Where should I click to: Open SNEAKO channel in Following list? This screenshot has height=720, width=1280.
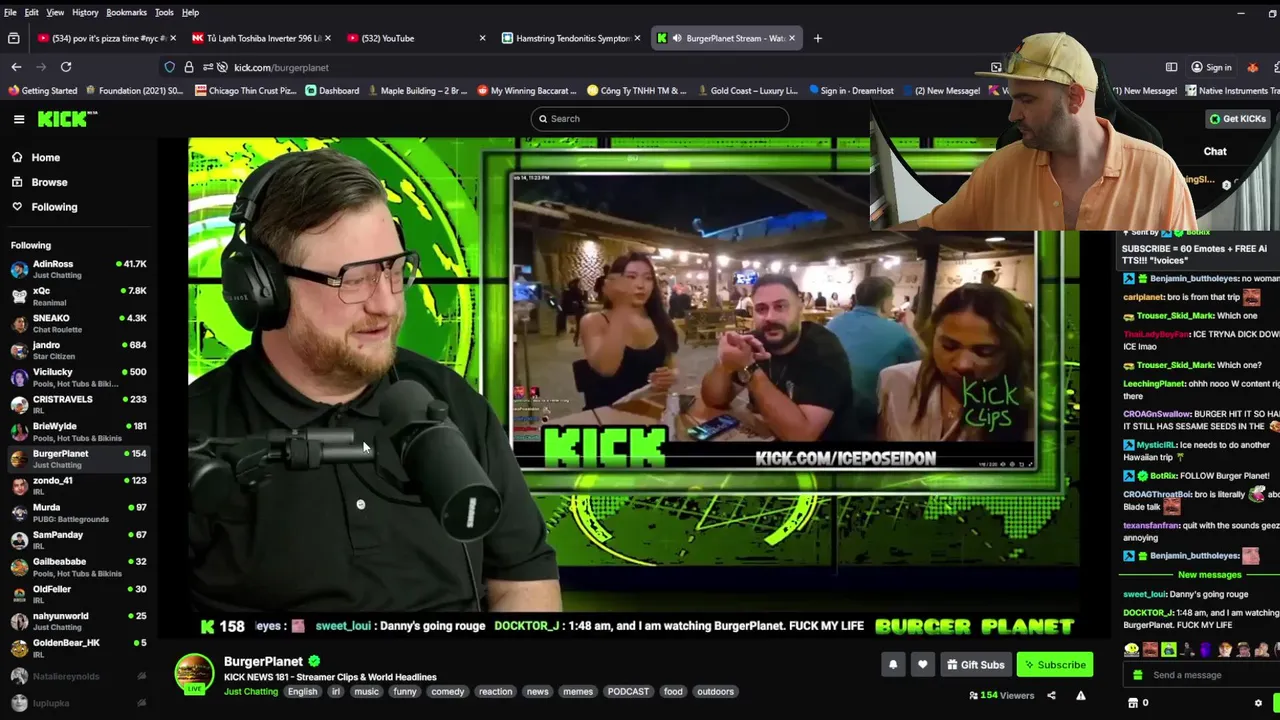point(78,323)
